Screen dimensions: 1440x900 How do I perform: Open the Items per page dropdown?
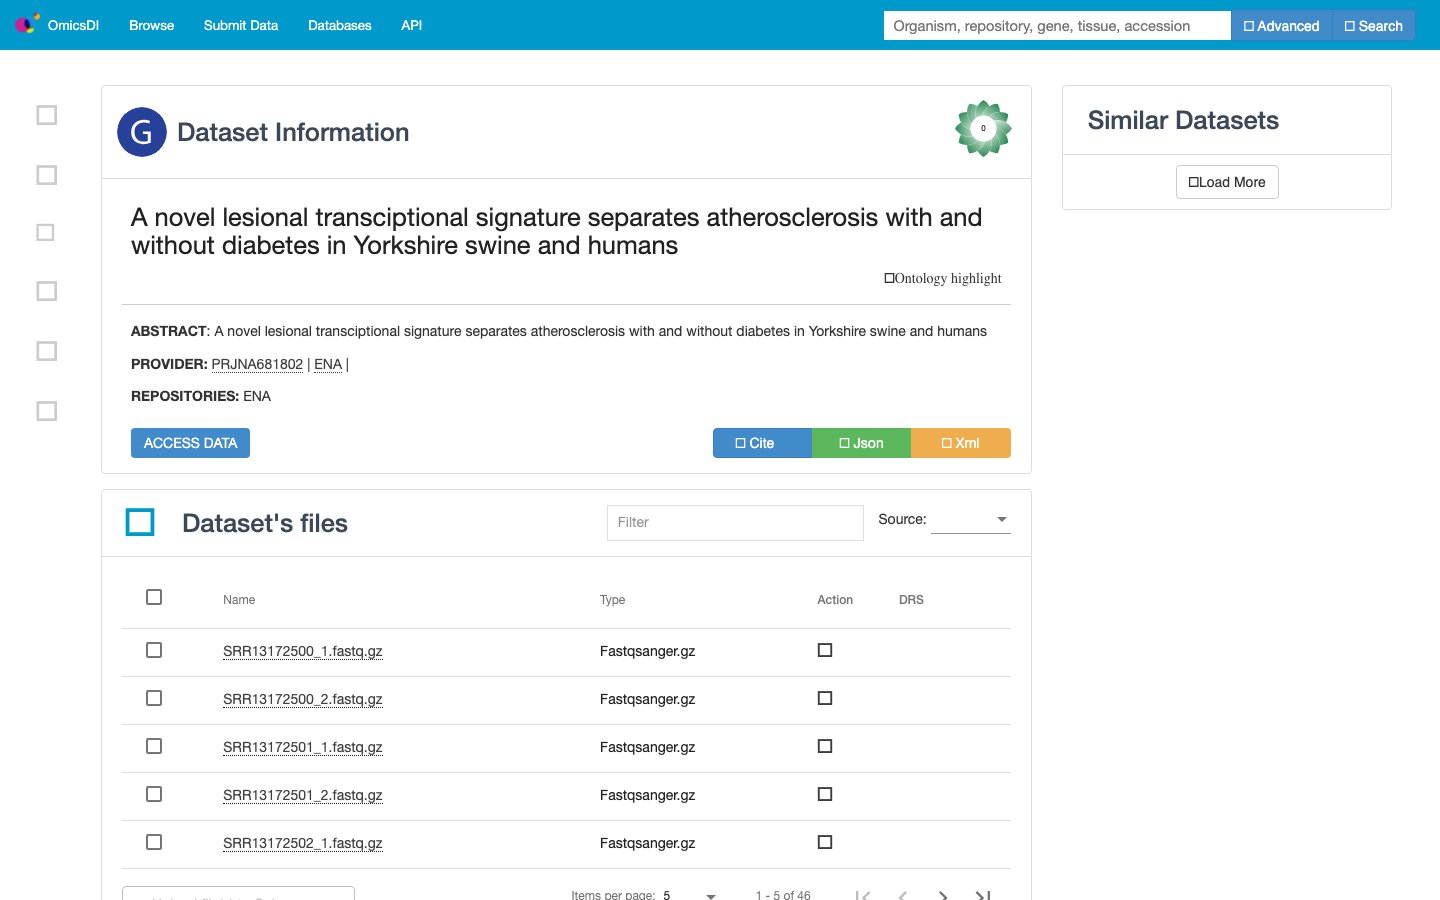pos(689,895)
